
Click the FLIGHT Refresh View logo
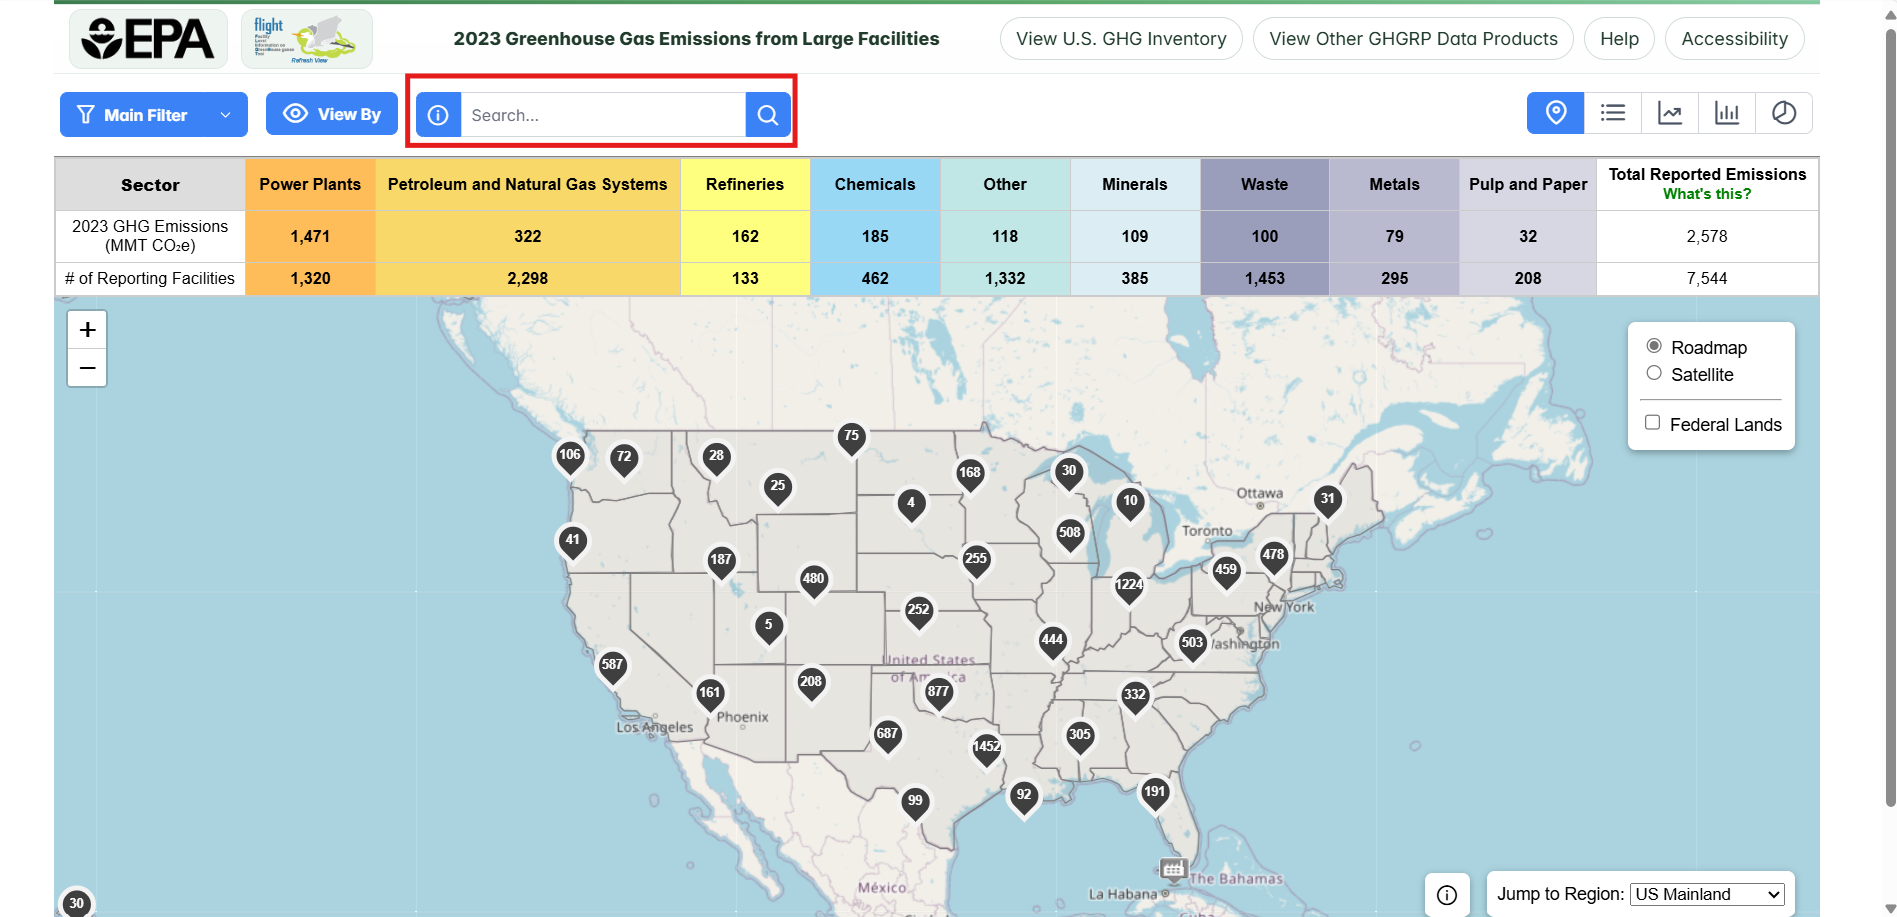point(306,38)
